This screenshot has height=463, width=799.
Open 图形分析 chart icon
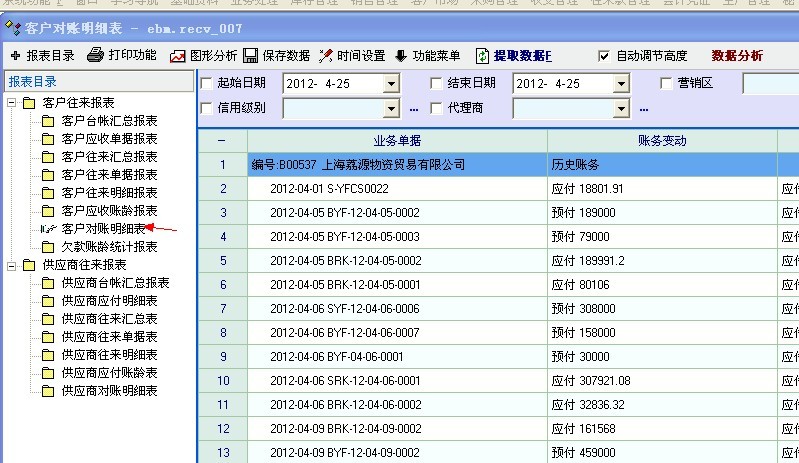[x=178, y=56]
